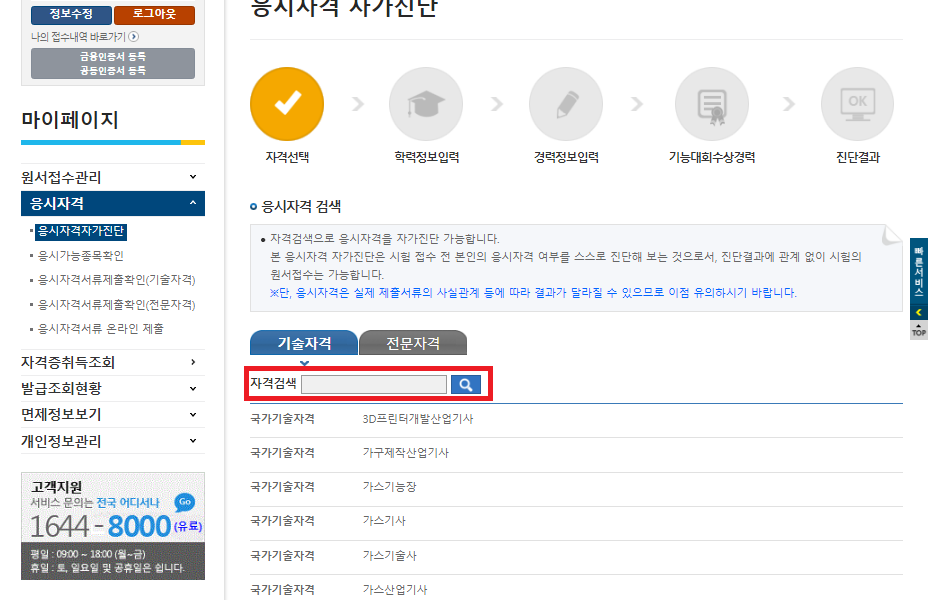Click inside the 자격검색 search field

tap(374, 384)
